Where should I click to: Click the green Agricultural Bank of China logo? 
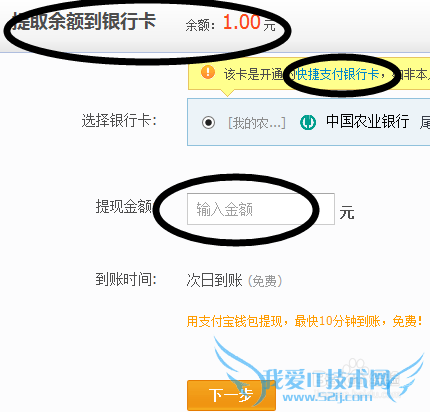[x=308, y=122]
